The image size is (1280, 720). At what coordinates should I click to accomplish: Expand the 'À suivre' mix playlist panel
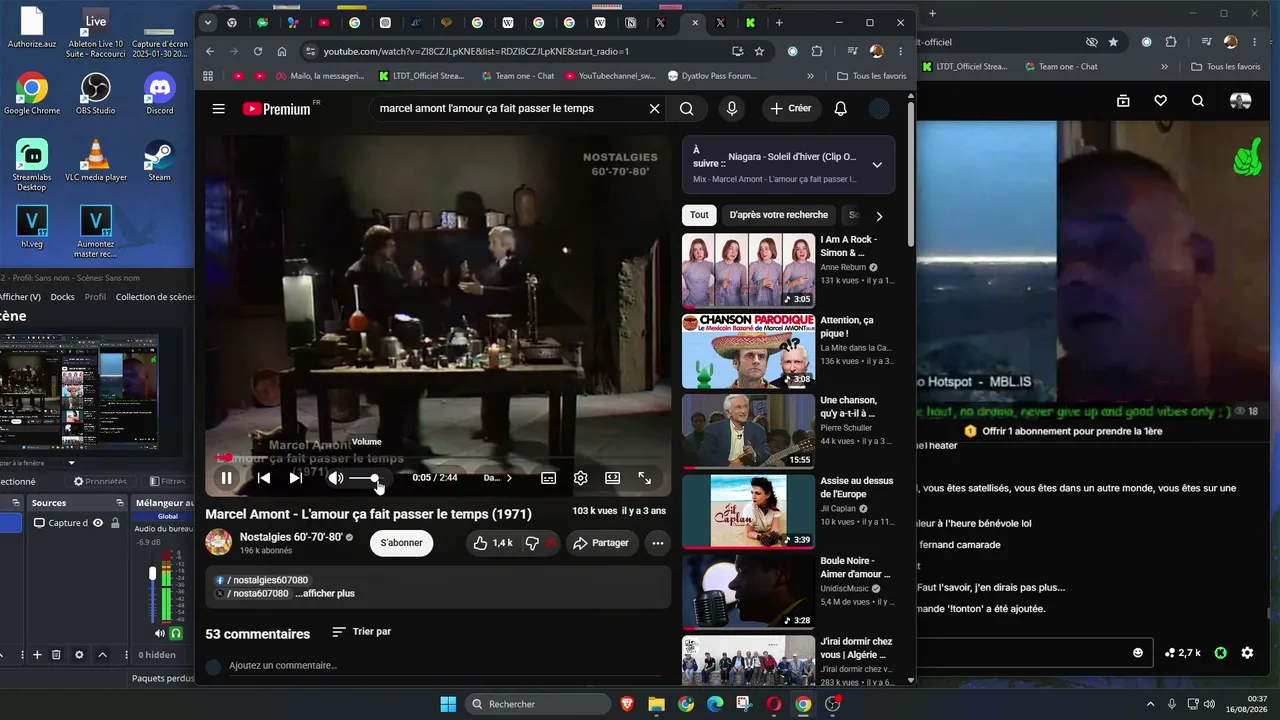(x=877, y=165)
